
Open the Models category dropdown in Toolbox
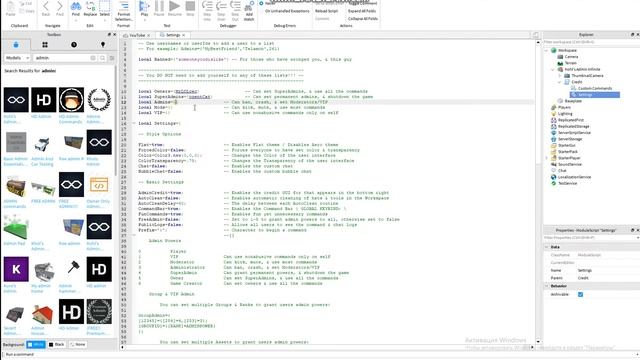click(17, 58)
